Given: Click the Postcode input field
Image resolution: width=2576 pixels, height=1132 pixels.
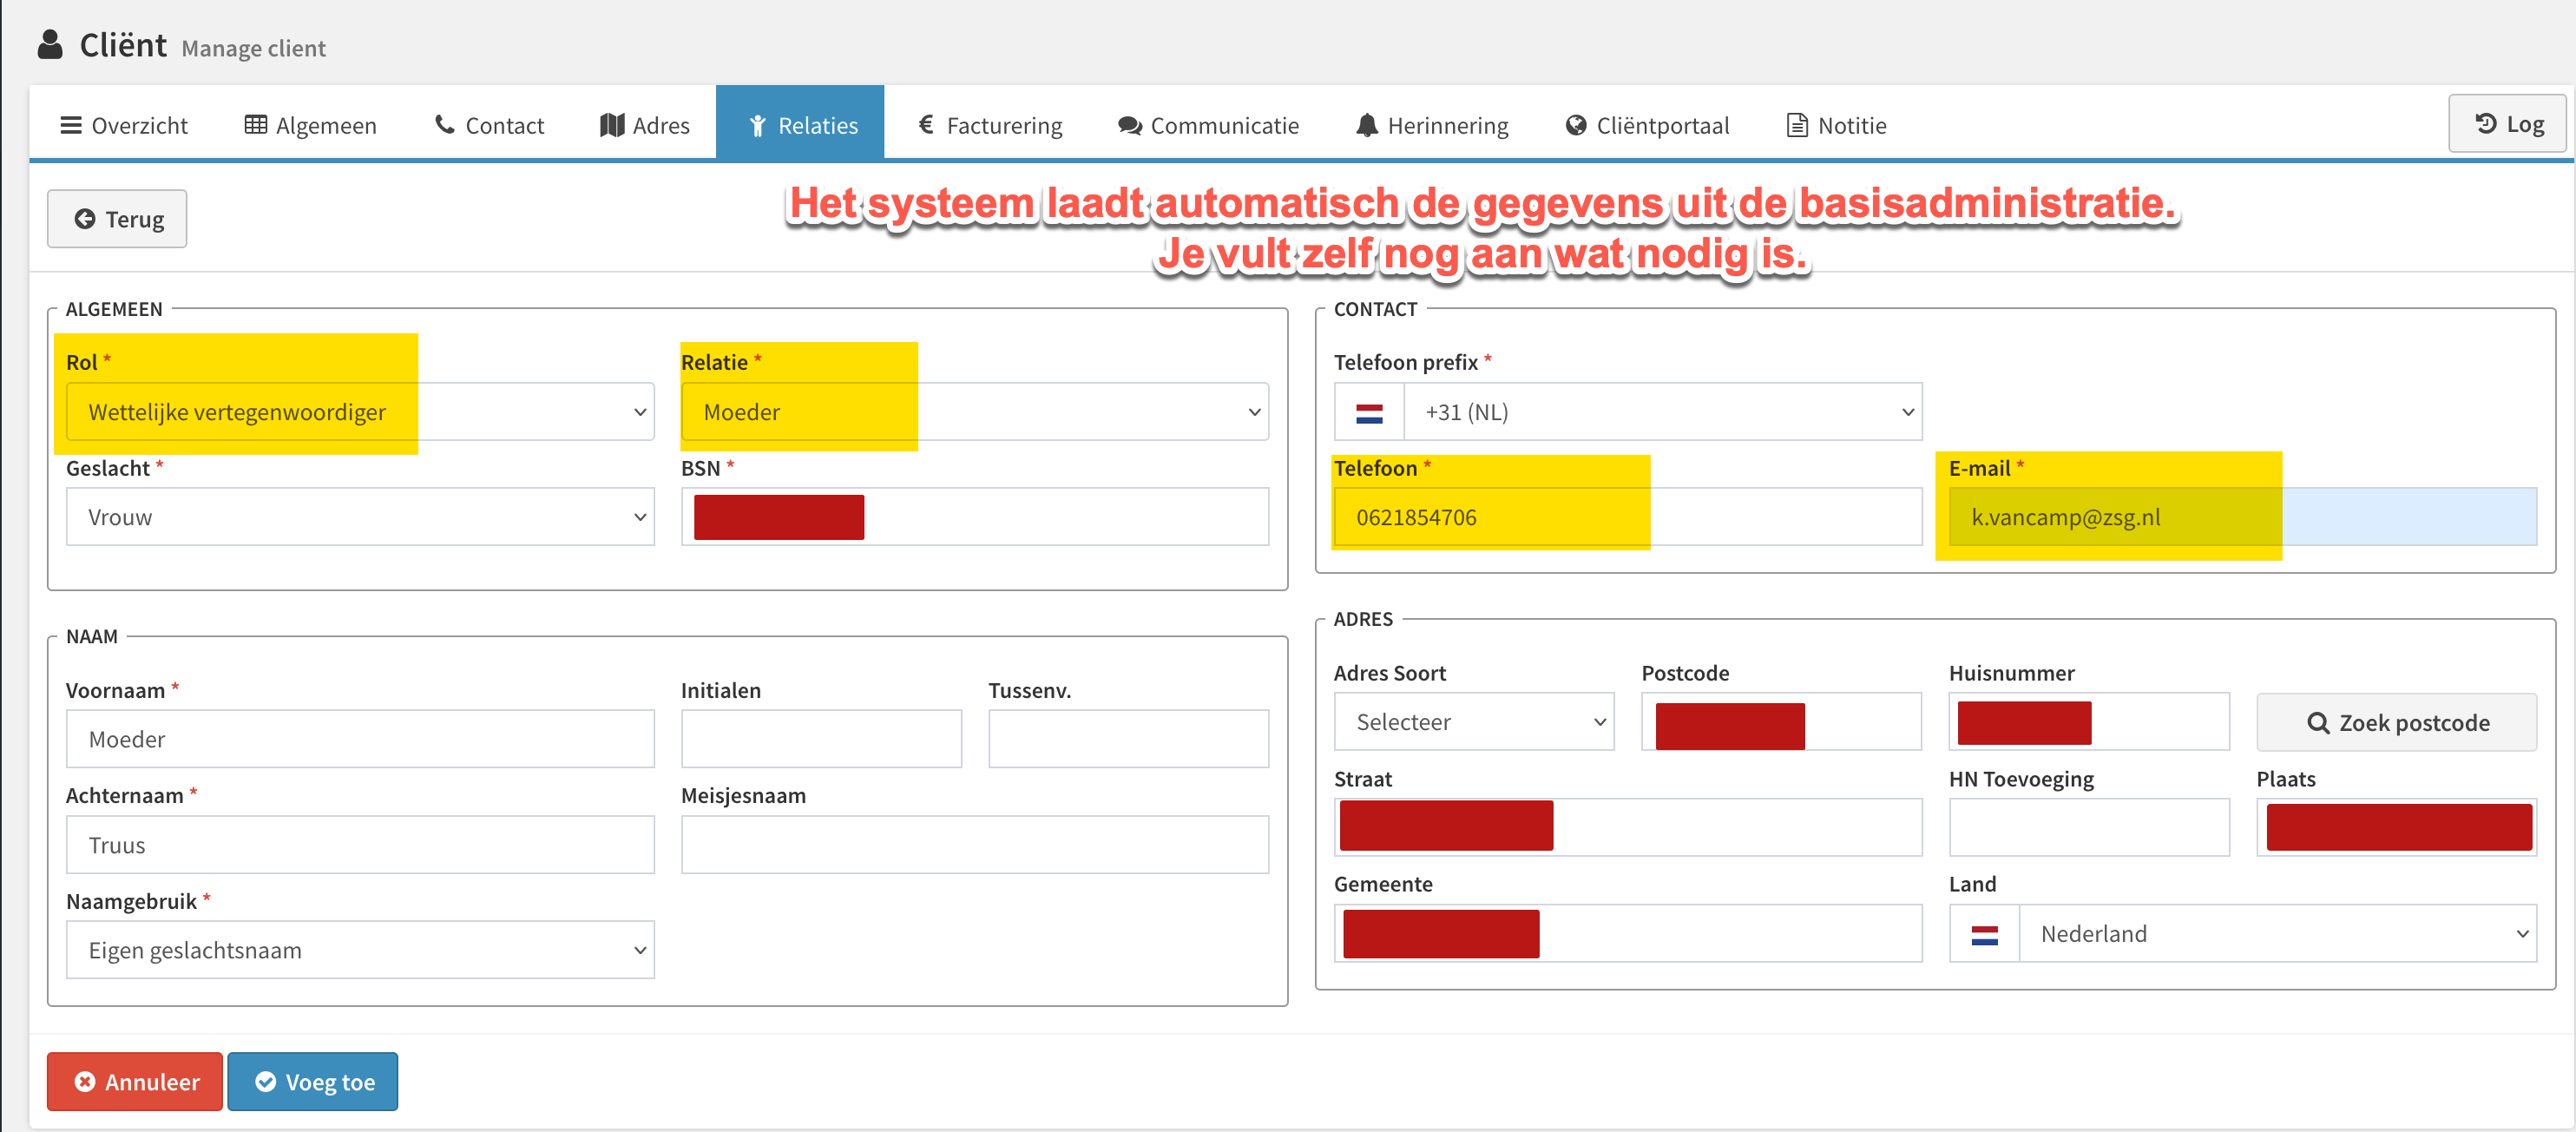Looking at the screenshot, I should point(1781,722).
